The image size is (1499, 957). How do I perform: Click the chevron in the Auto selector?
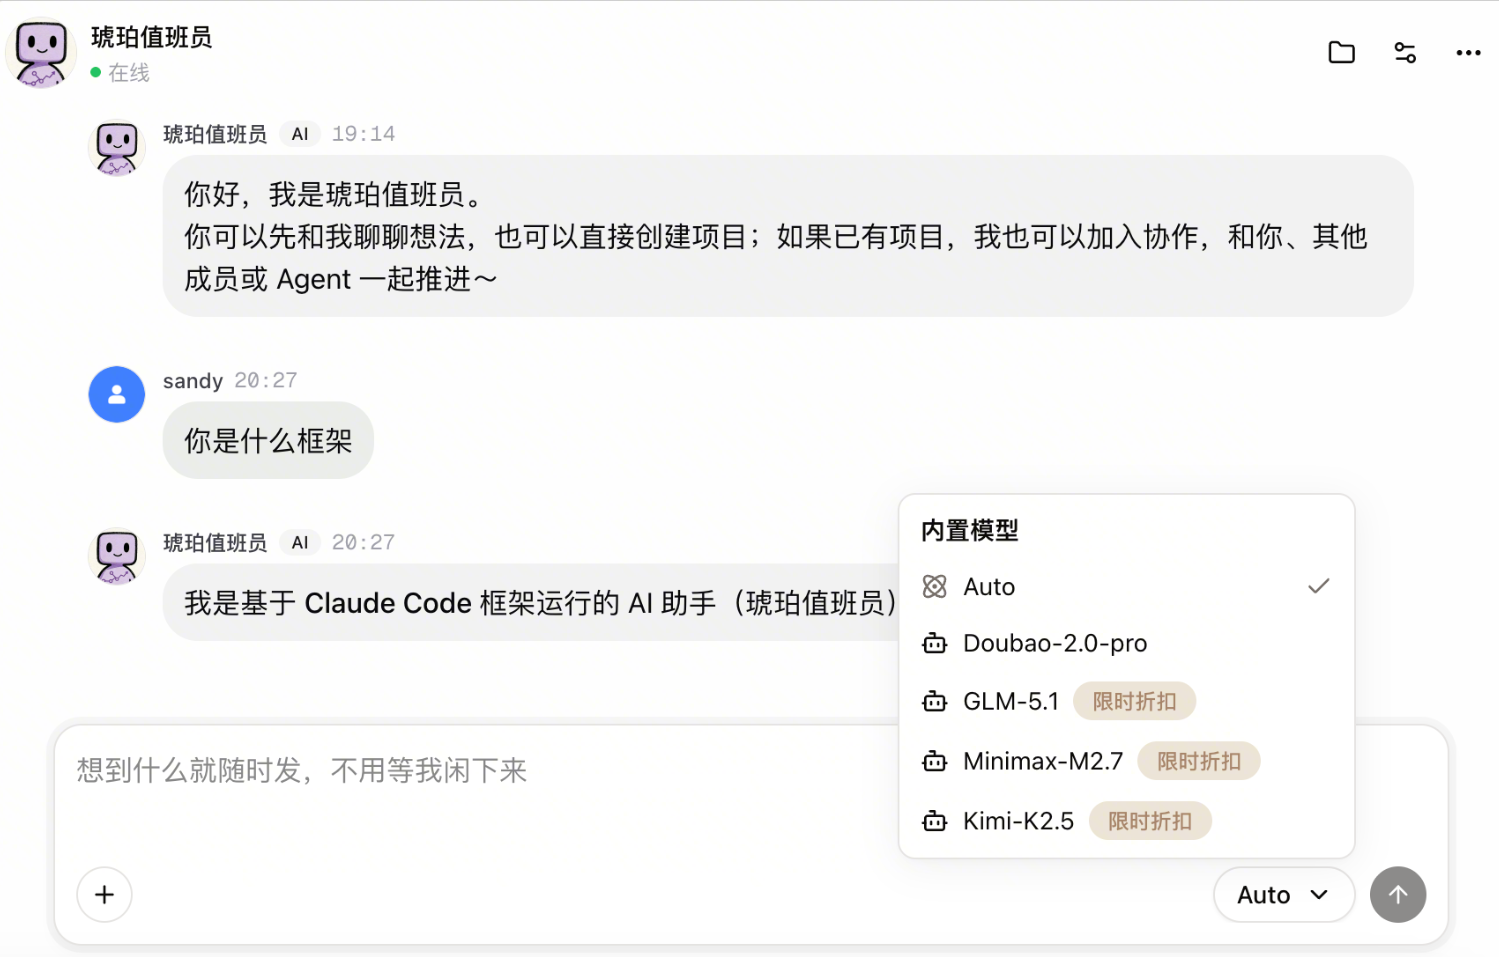tap(1319, 894)
